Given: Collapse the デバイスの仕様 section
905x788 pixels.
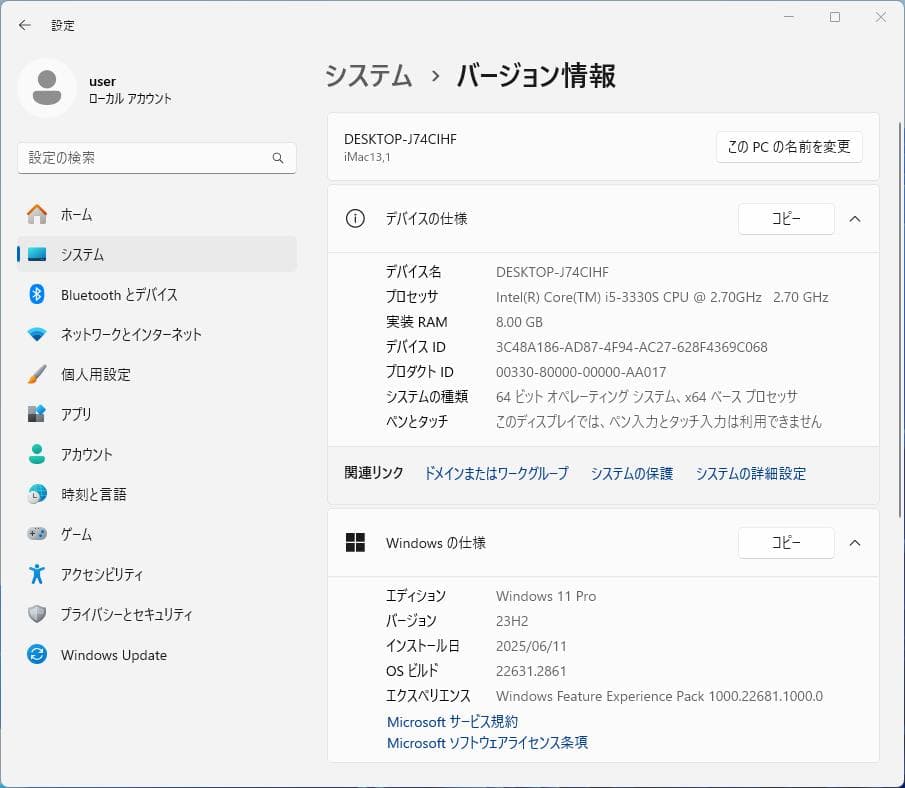Looking at the screenshot, I should 854,219.
